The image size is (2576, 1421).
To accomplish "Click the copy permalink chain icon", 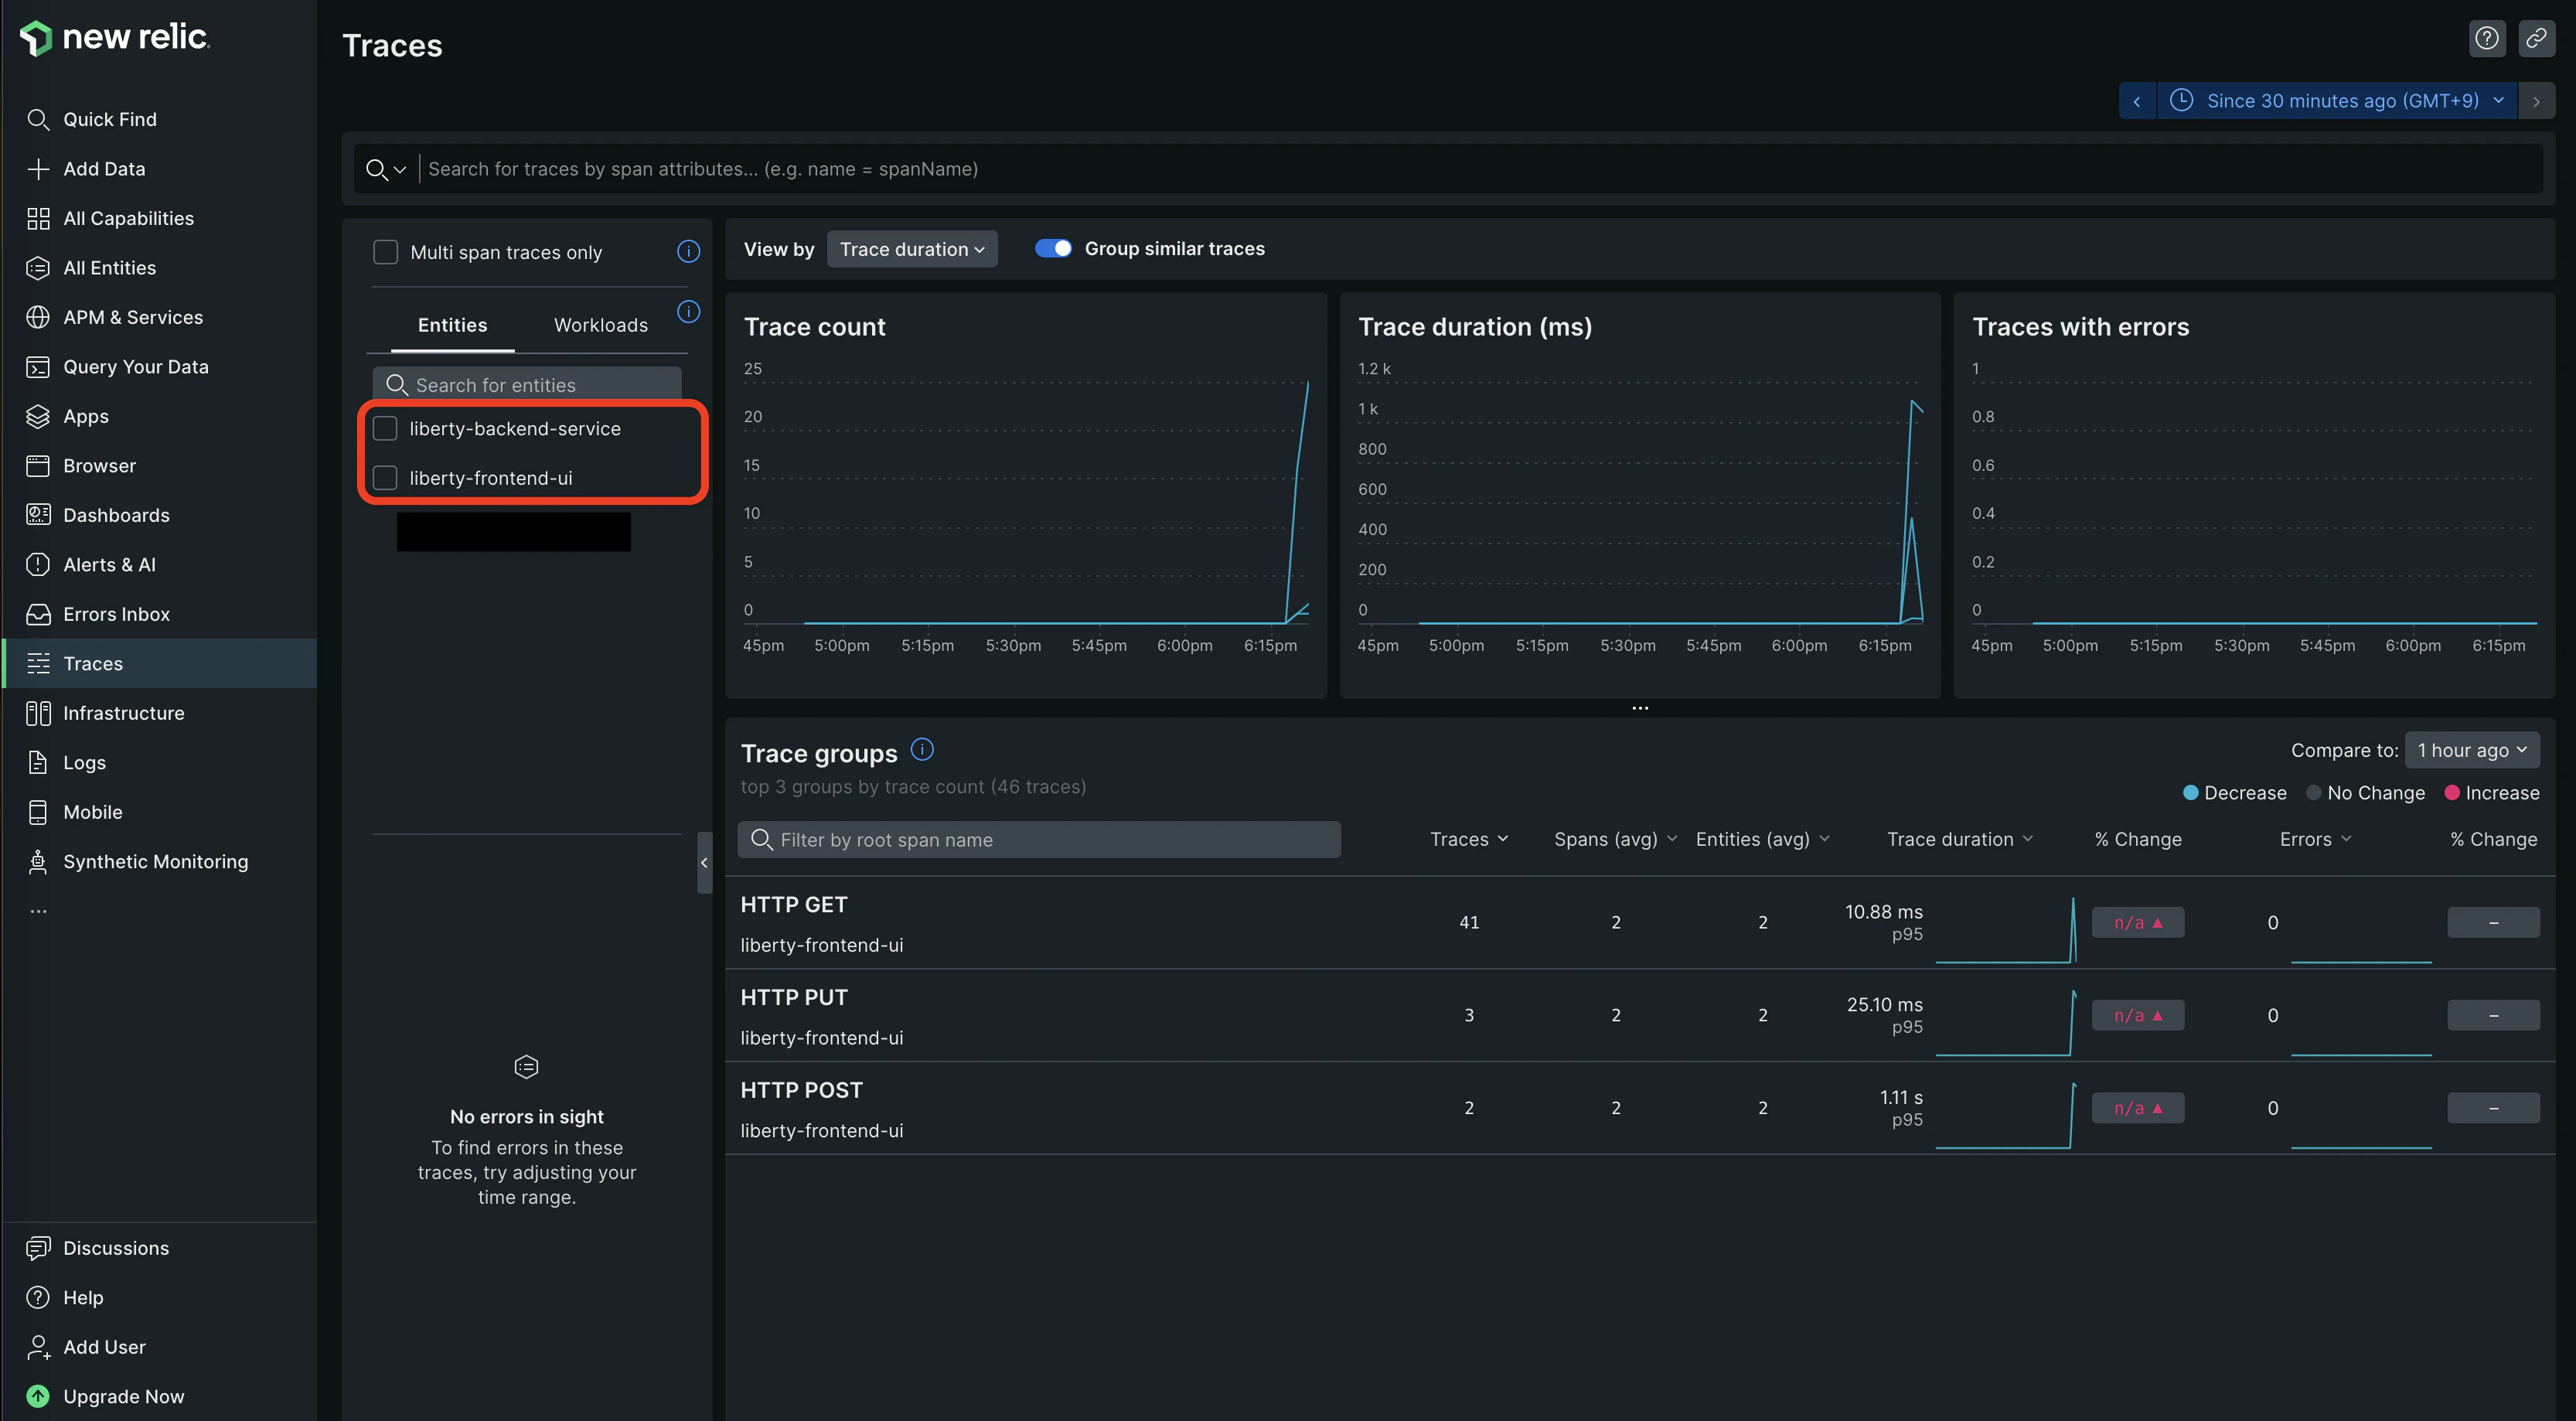I will (2536, 38).
